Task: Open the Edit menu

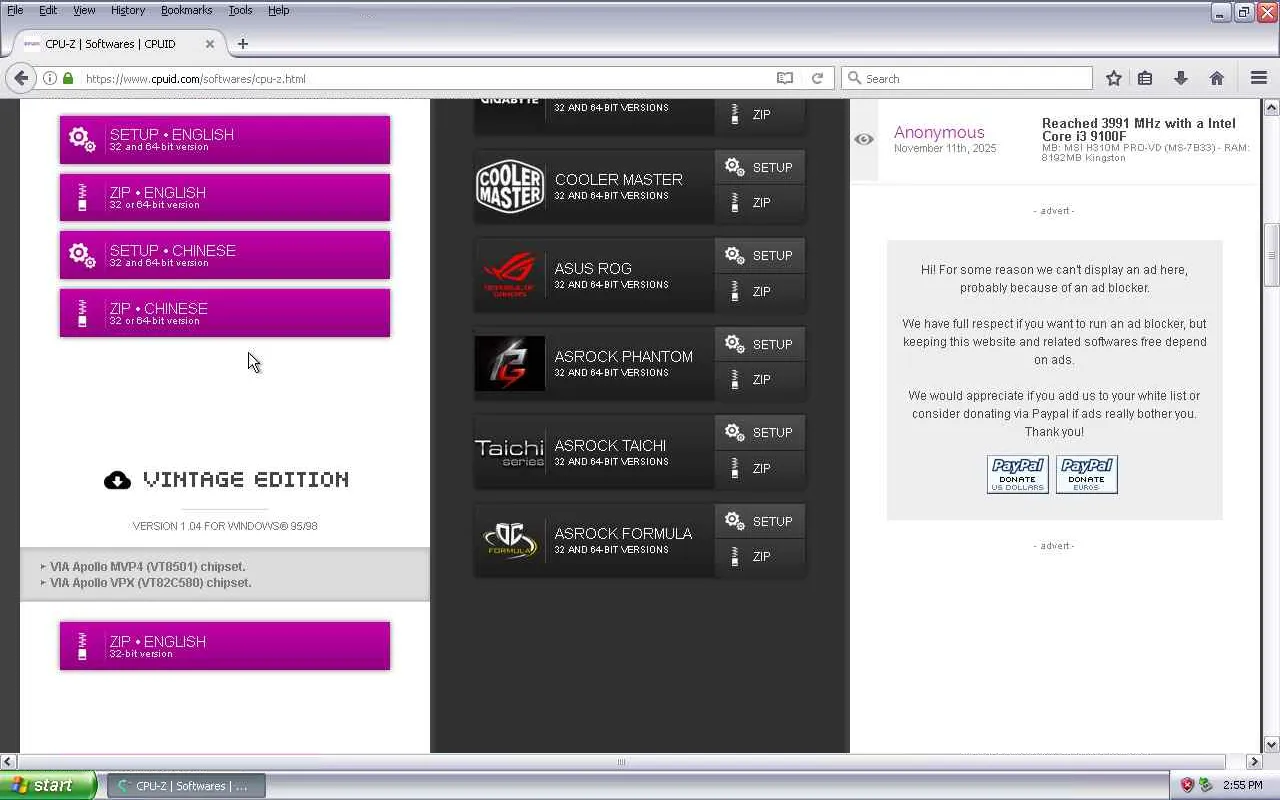Action: pyautogui.click(x=48, y=10)
